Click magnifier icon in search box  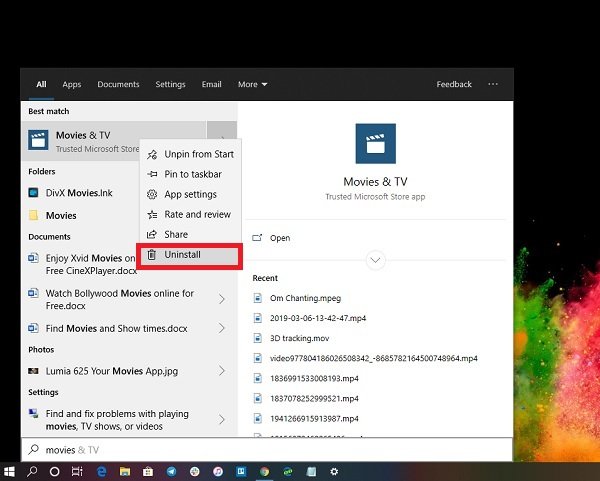tap(34, 449)
